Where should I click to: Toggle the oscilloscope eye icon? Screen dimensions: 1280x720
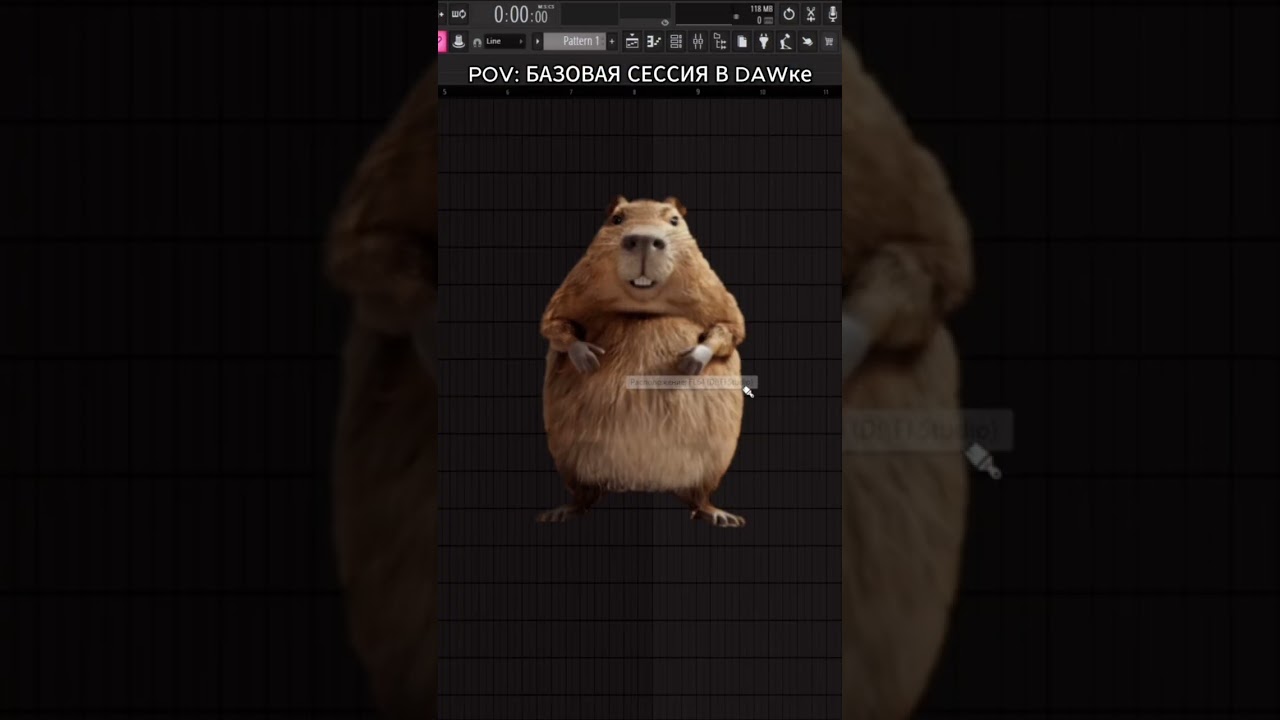coord(665,23)
